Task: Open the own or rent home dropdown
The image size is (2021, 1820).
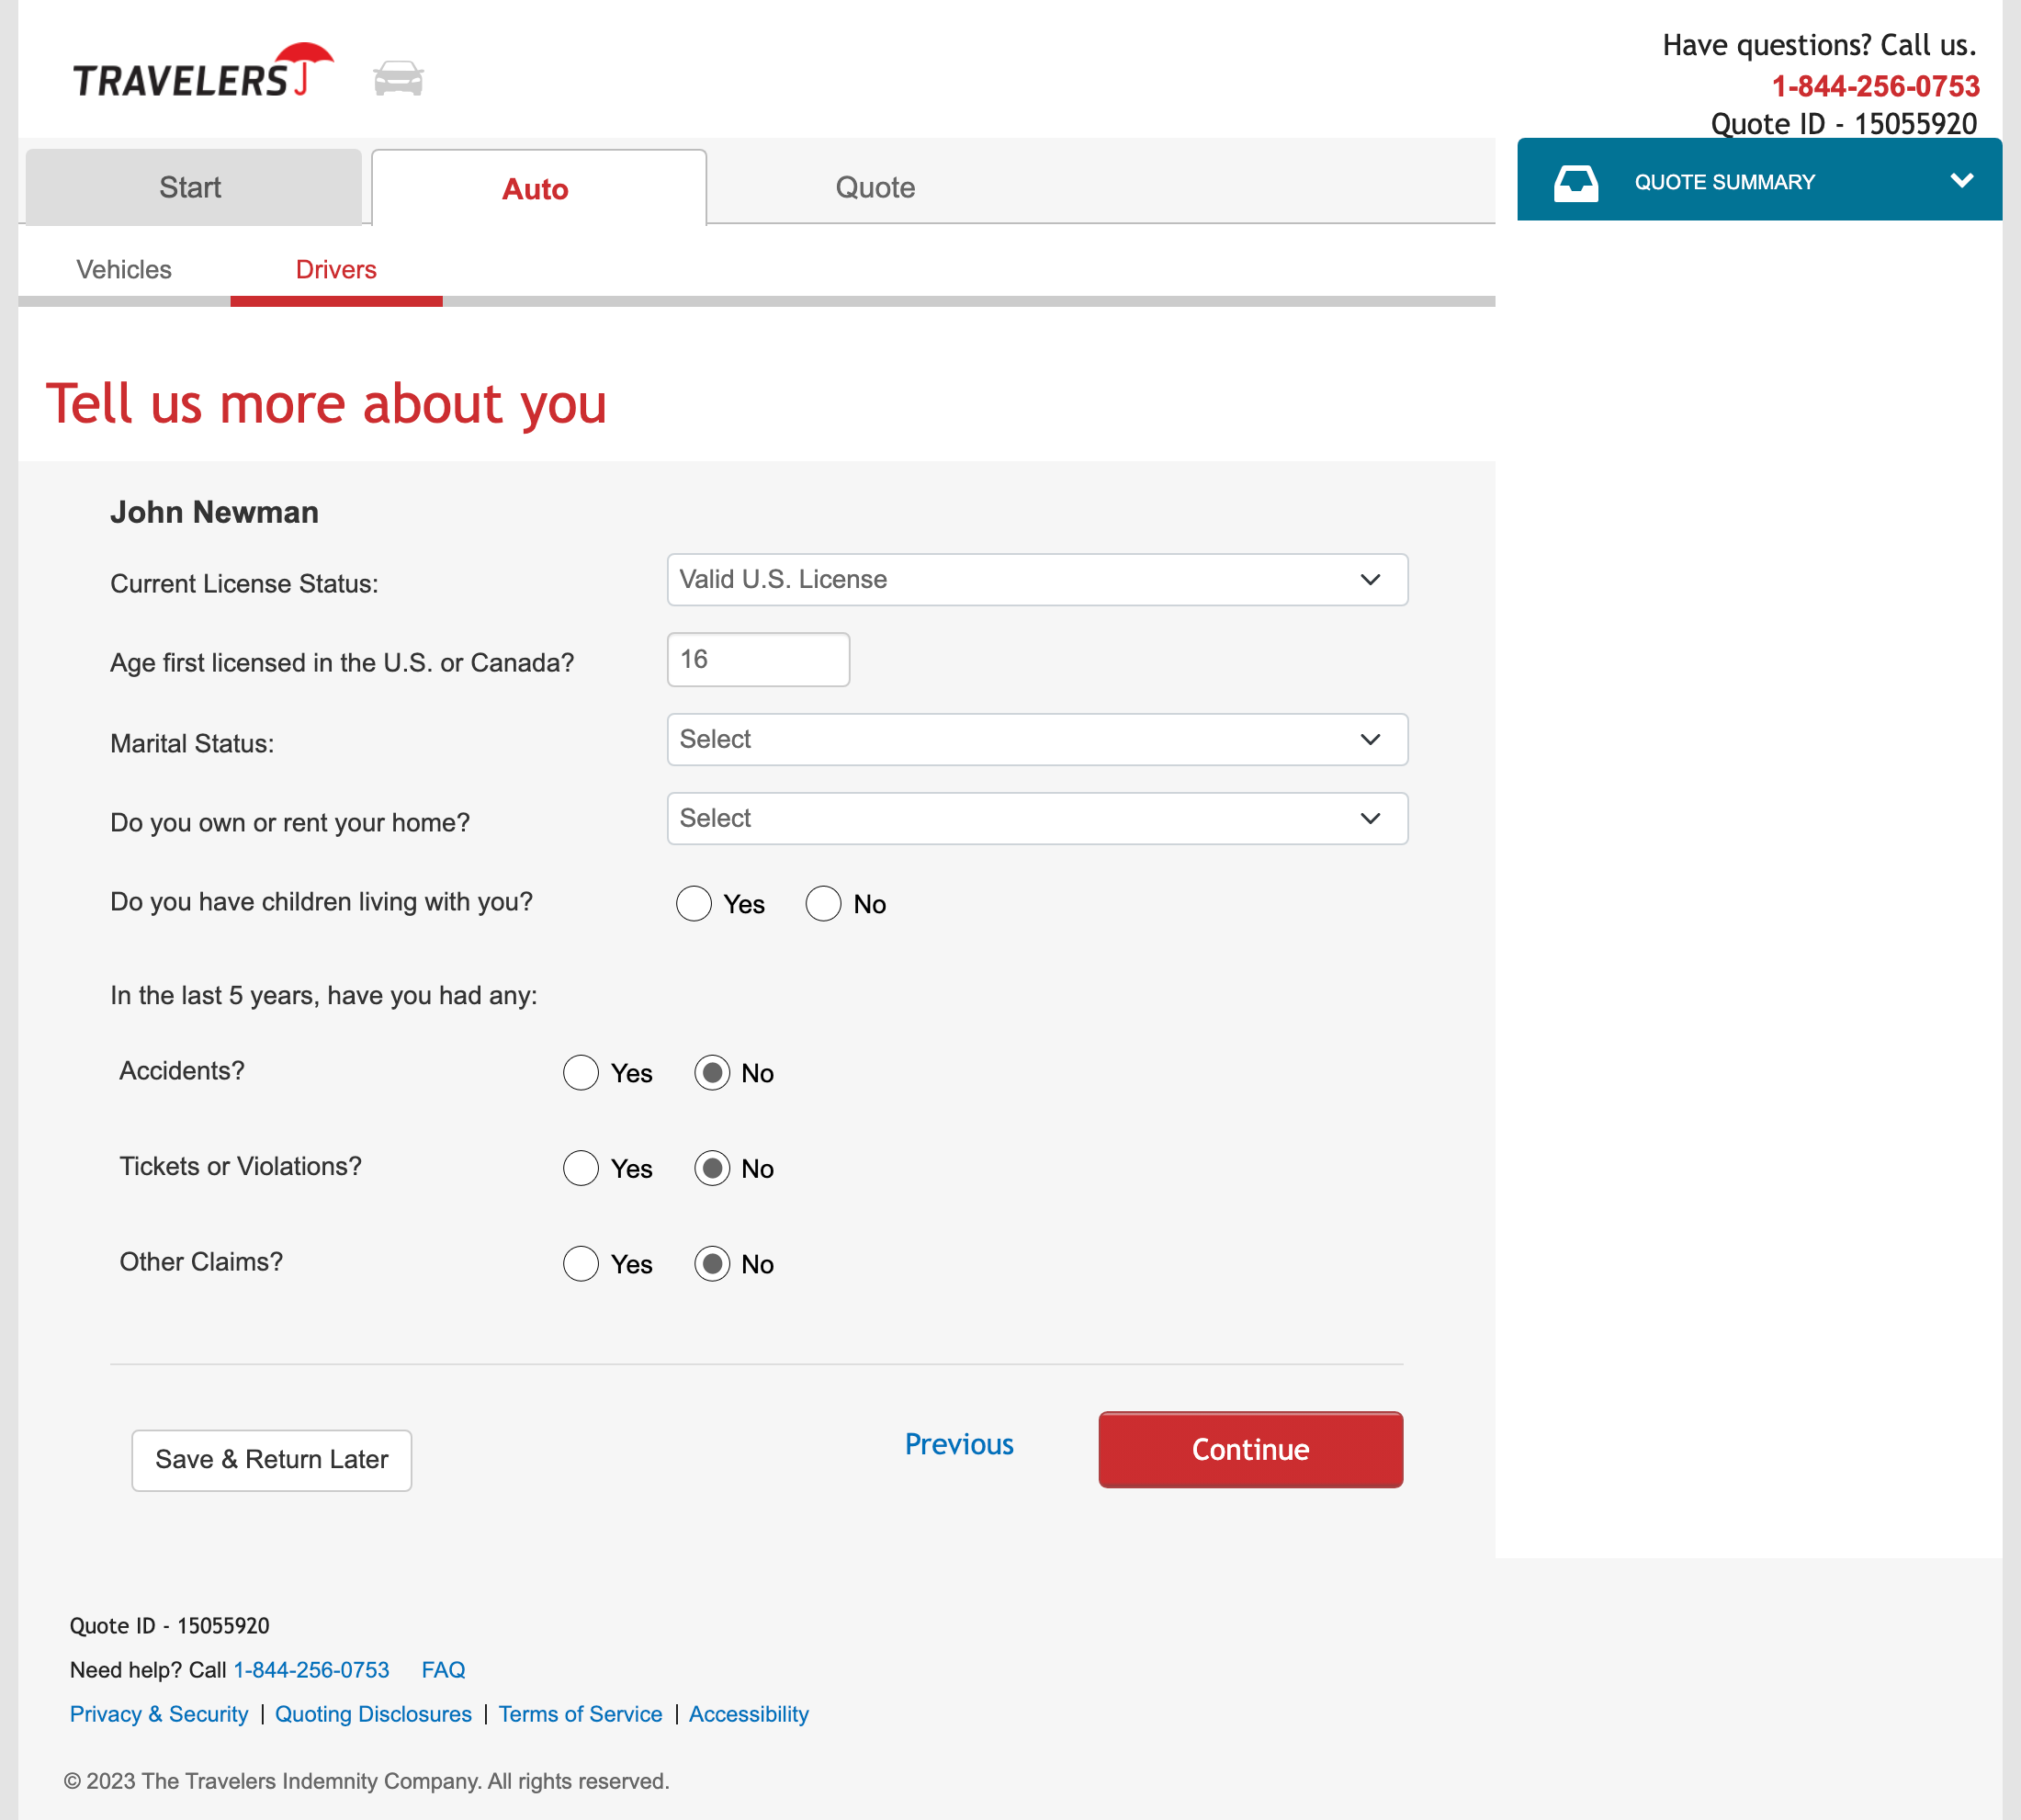Action: coord(1037,818)
